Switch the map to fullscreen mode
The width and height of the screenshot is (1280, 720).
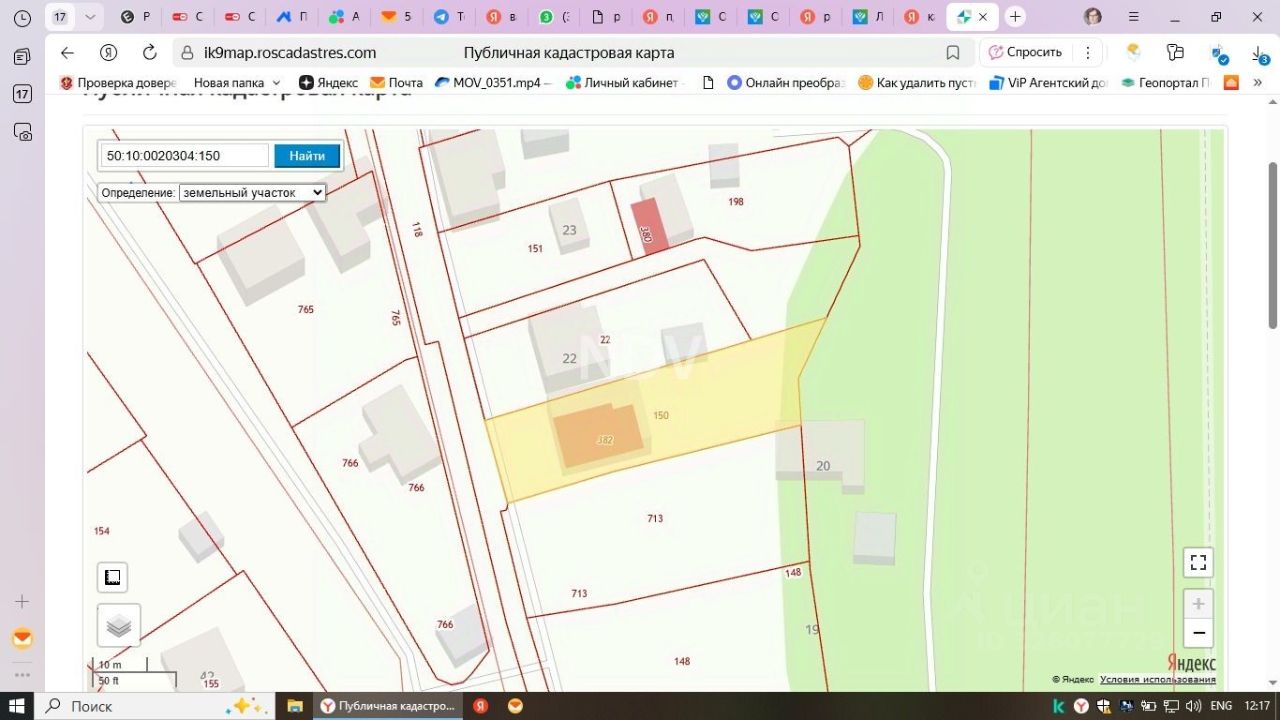click(1198, 562)
